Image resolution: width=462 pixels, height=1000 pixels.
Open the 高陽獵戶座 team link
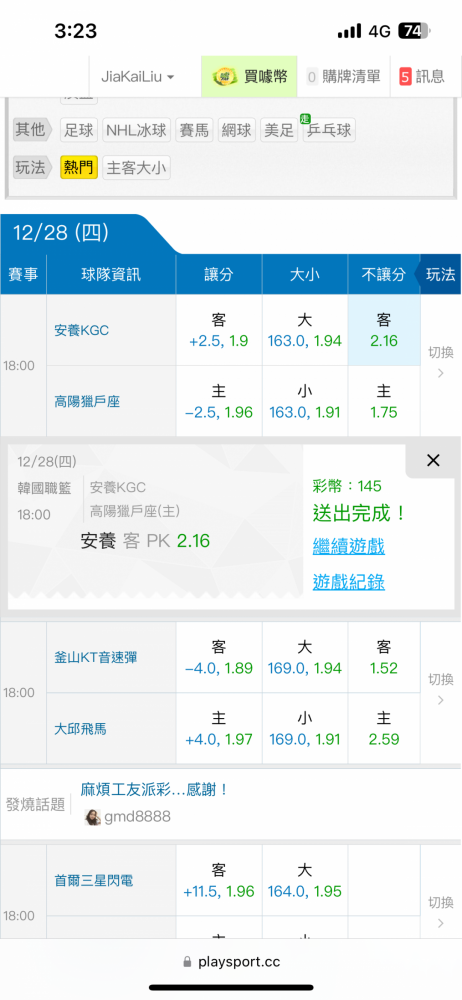pyautogui.click(x=87, y=402)
